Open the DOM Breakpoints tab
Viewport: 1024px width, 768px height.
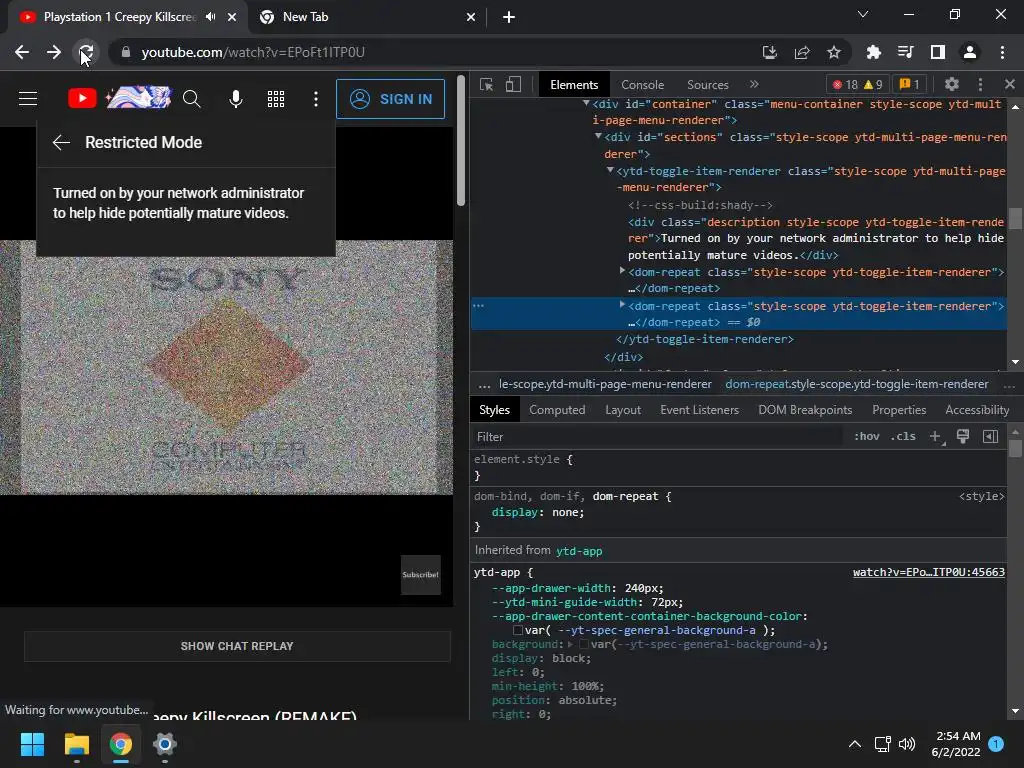805,410
